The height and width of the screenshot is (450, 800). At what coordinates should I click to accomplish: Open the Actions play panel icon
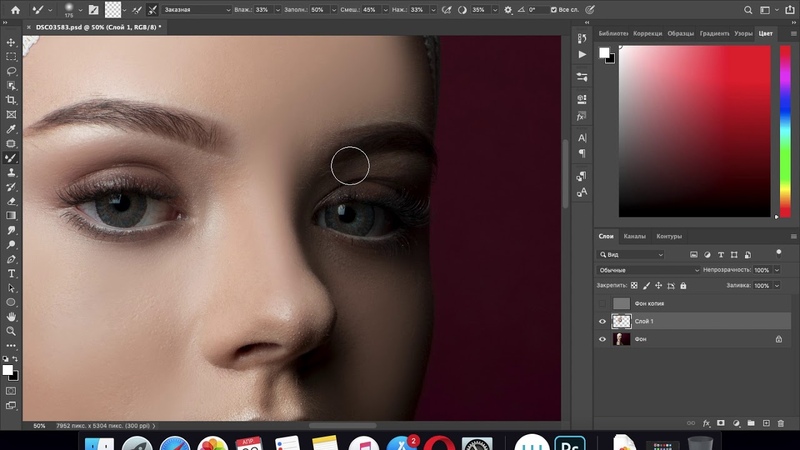tap(582, 55)
